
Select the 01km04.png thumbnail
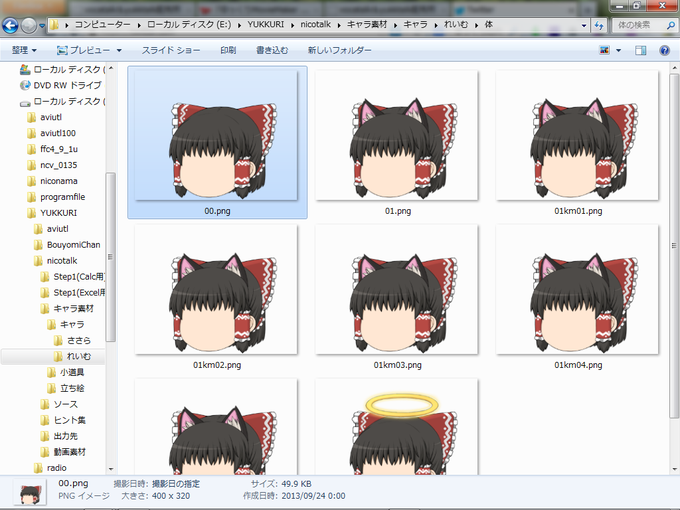click(577, 289)
